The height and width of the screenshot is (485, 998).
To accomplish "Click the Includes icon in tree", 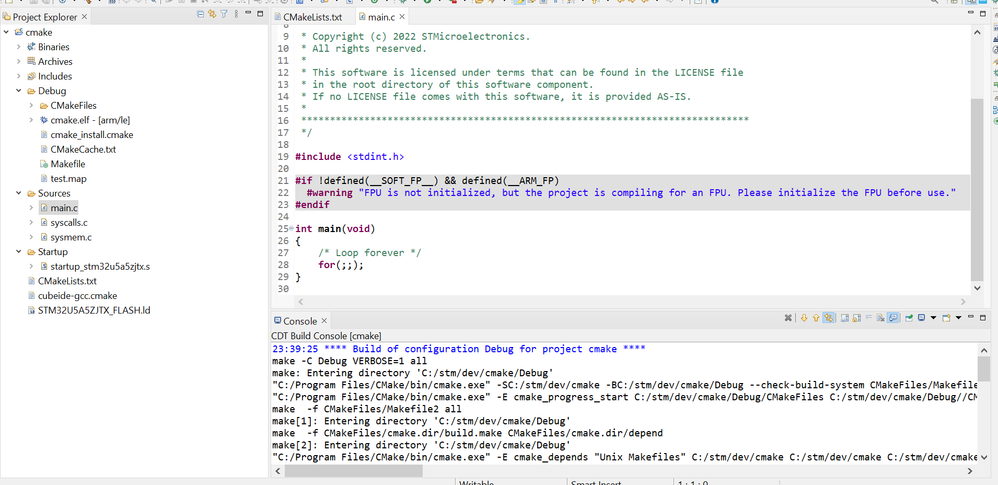I will pos(31,76).
